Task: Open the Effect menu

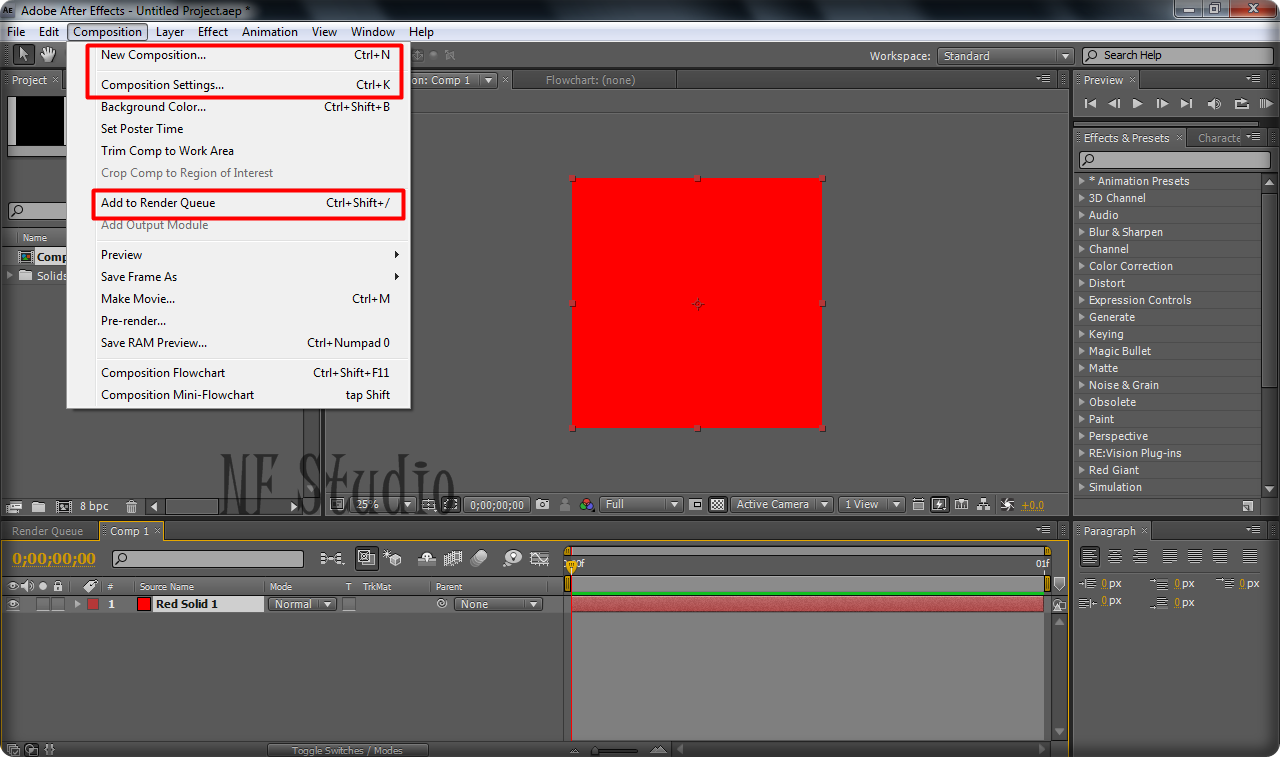Action: (x=213, y=32)
